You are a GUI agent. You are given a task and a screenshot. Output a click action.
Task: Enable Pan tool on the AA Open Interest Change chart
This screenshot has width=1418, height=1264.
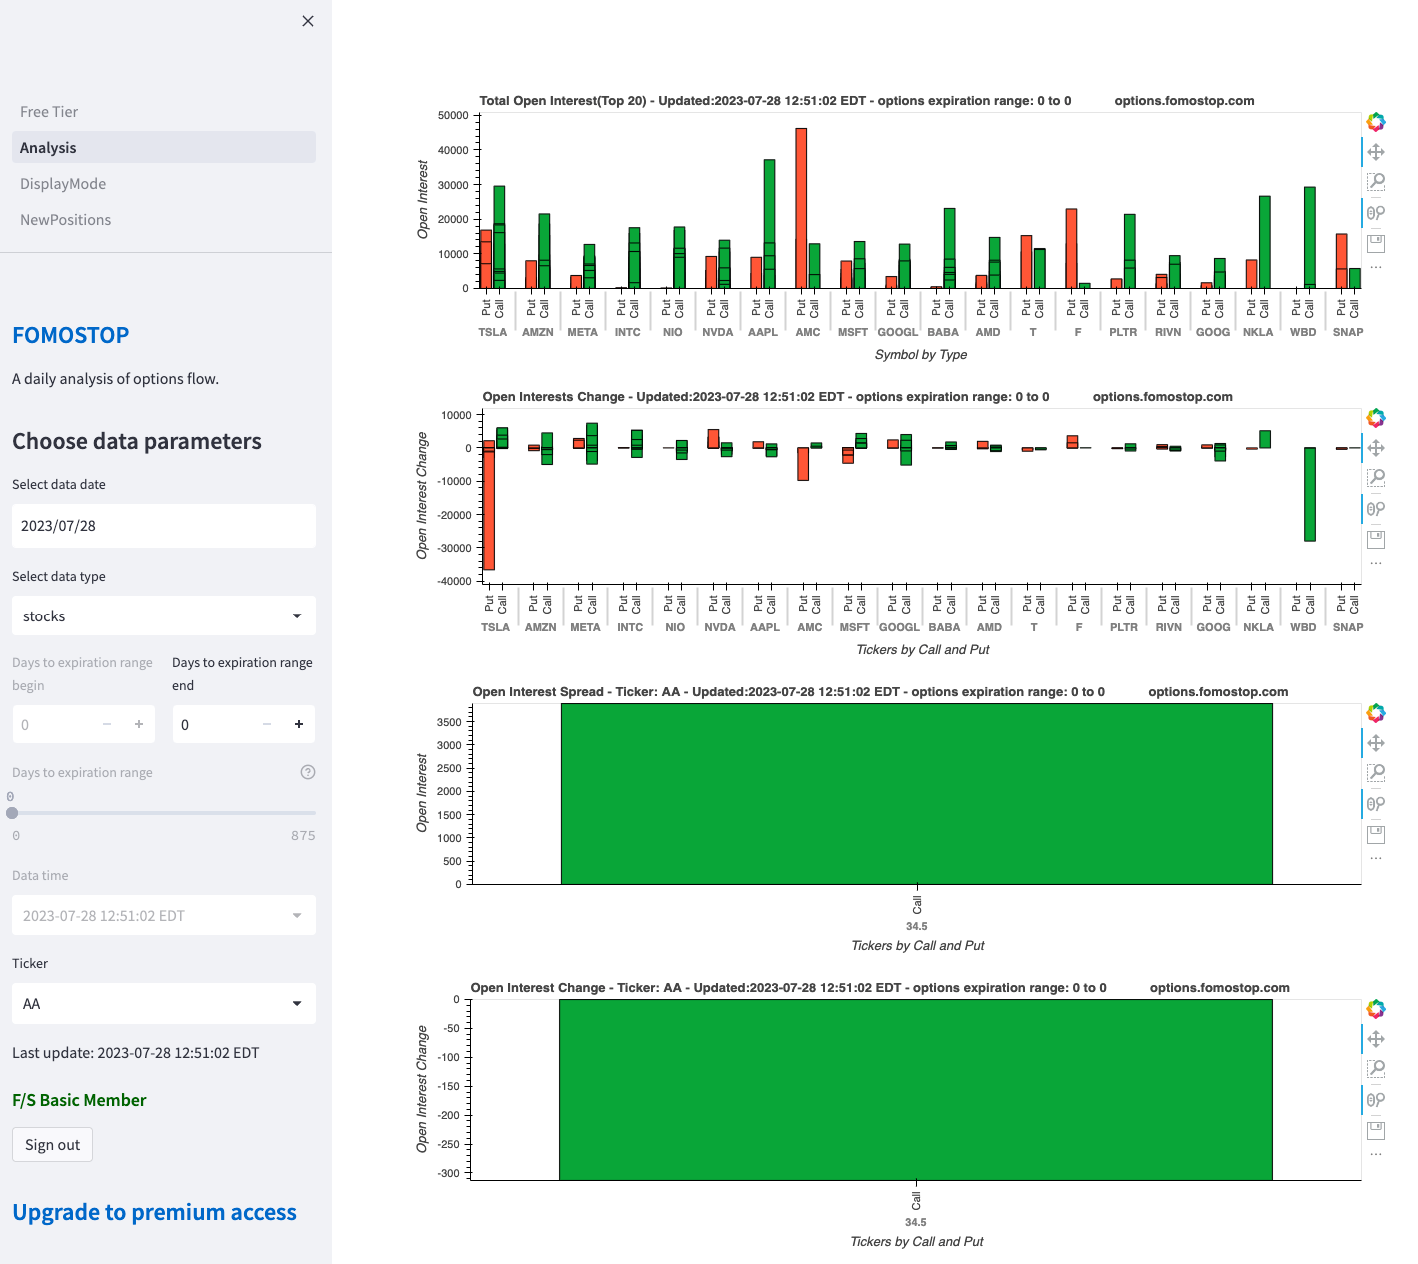1376,1039
